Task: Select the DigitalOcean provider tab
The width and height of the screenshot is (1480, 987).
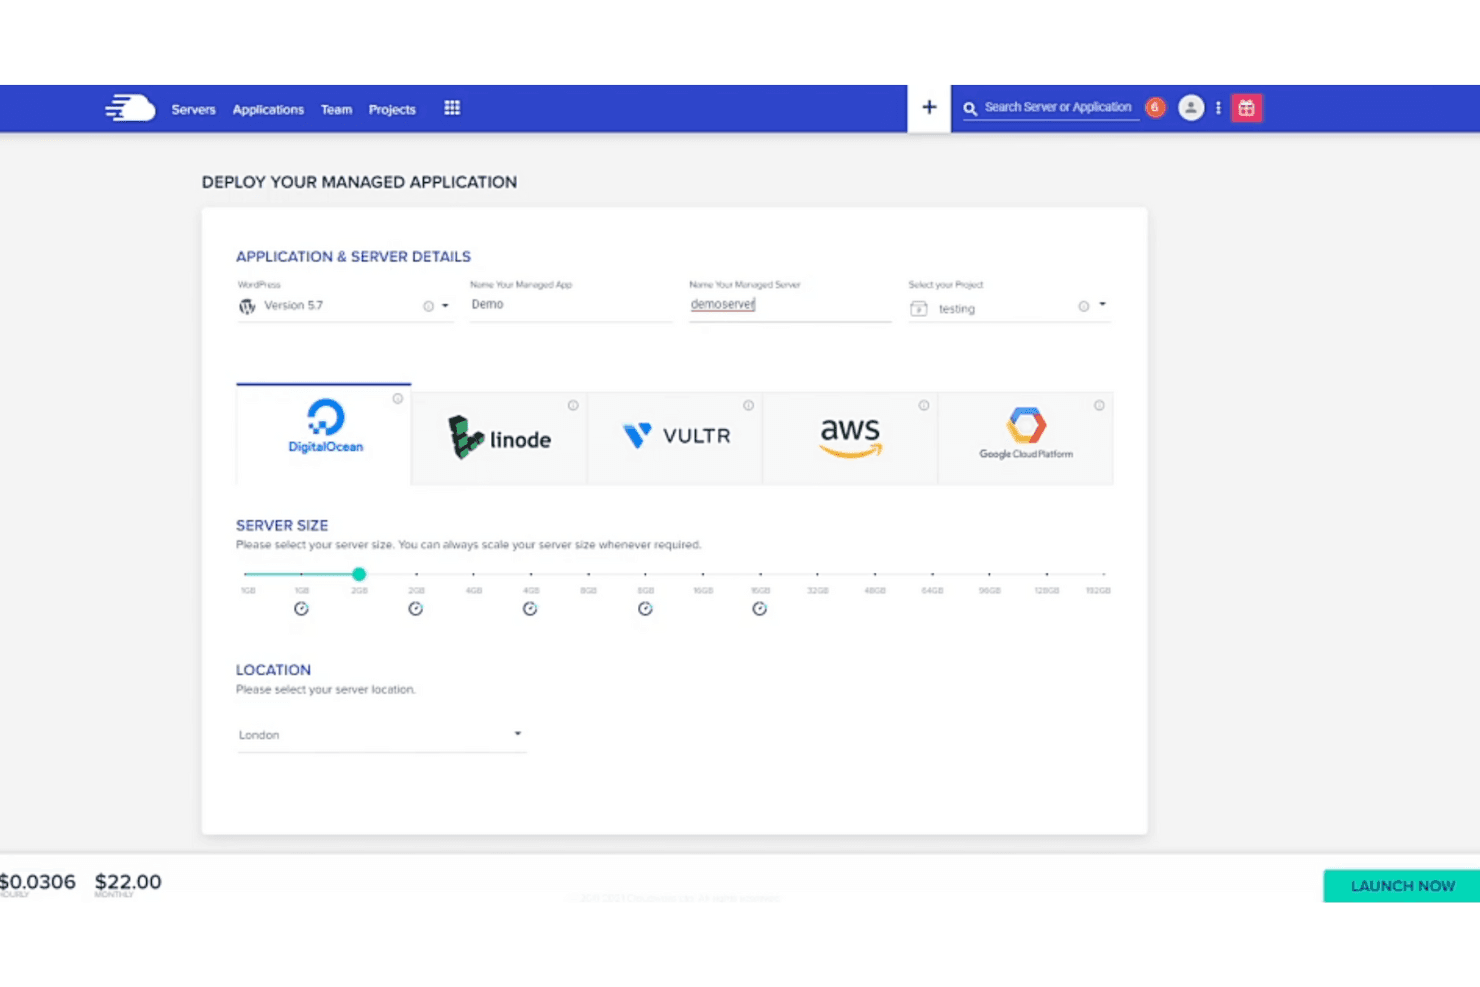Action: (324, 434)
